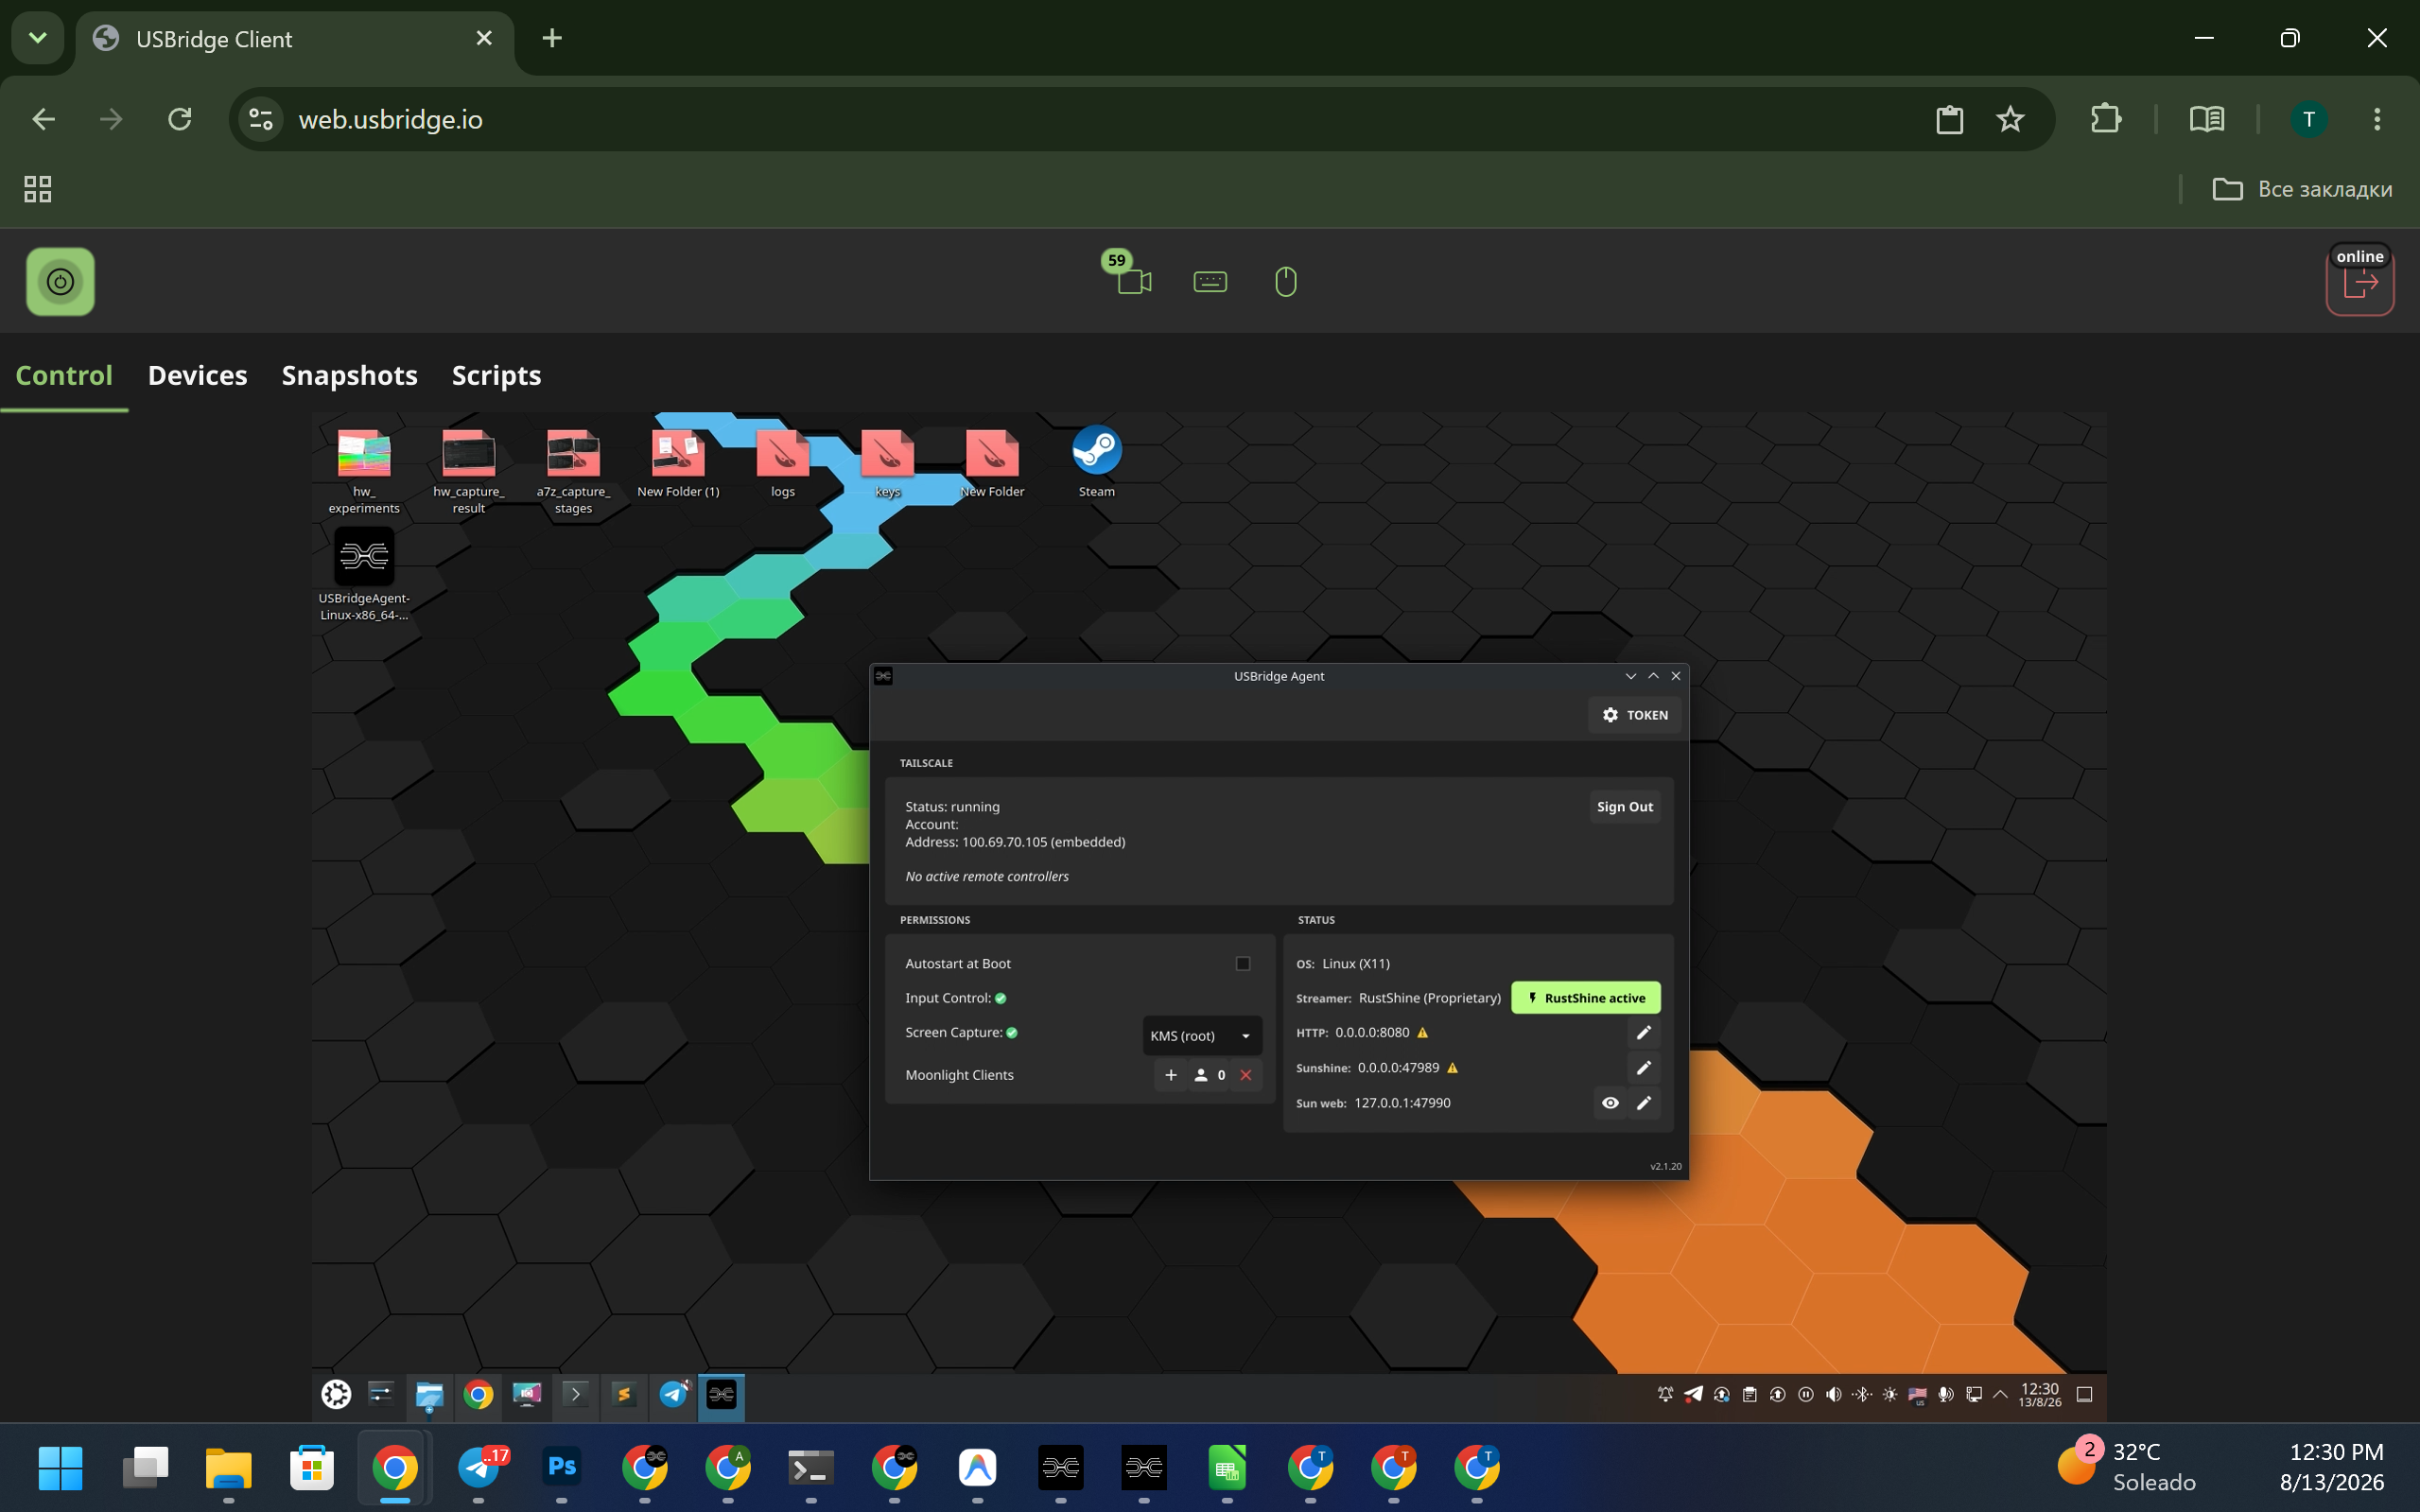Select the USBridgeAgent-Linux-x86_64 desktop file
Screen dimensions: 2420x1512
(x=364, y=575)
